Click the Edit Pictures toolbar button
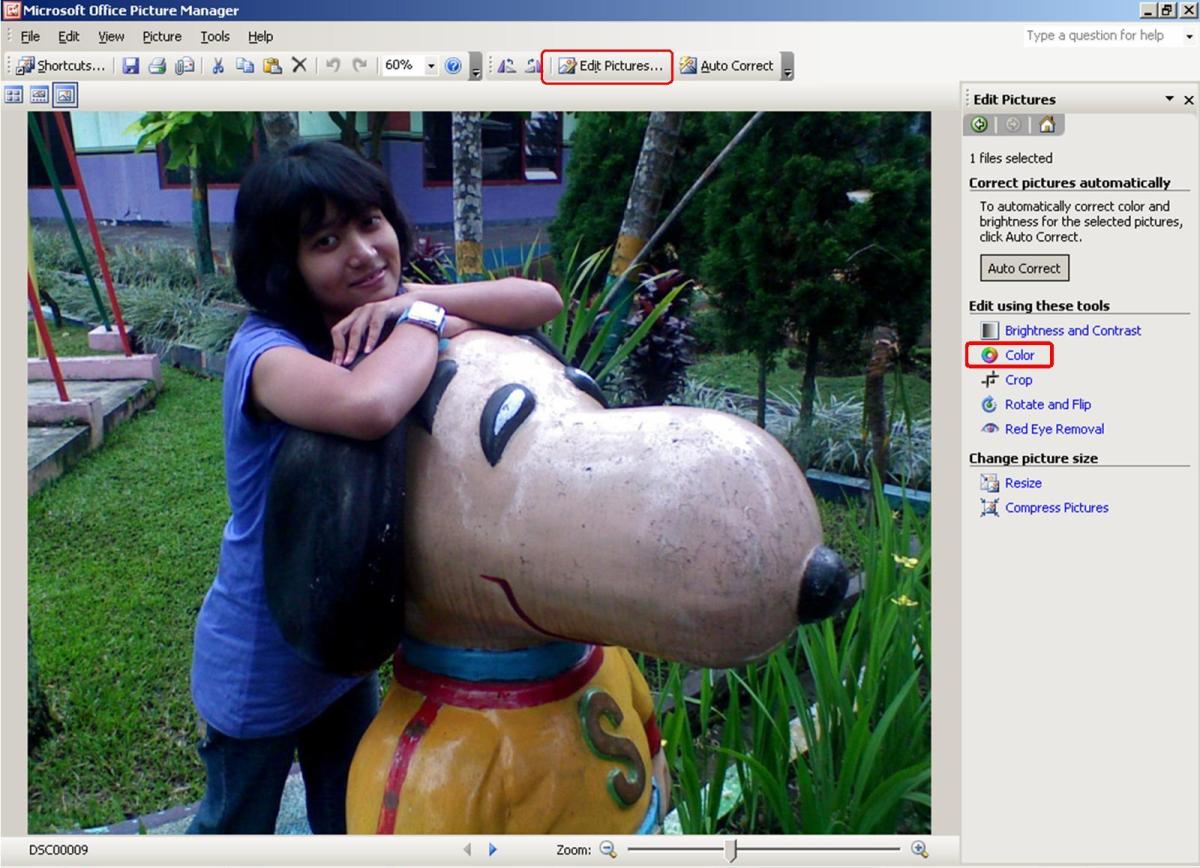This screenshot has height=868, width=1200. [x=610, y=66]
